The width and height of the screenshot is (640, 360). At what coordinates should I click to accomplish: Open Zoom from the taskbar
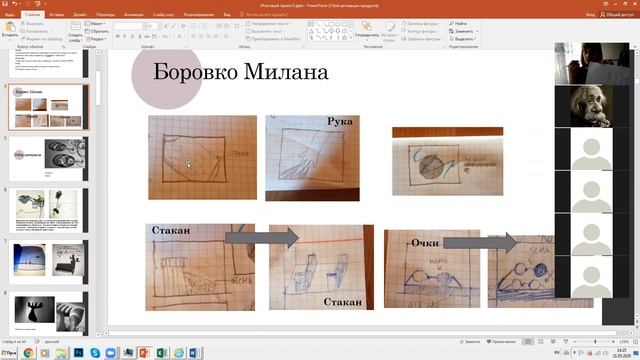point(111,353)
